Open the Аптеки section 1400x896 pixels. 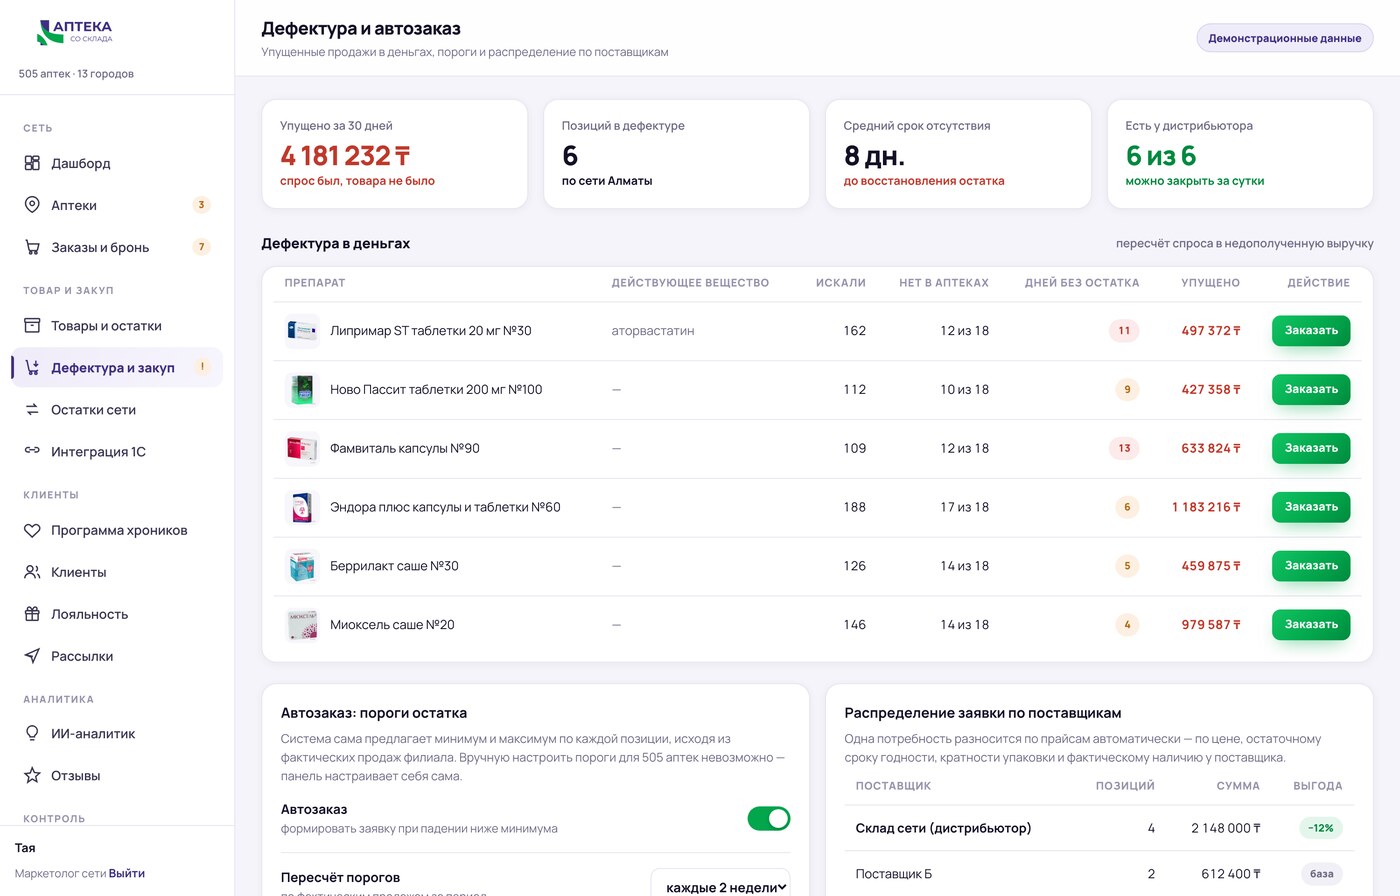(117, 205)
